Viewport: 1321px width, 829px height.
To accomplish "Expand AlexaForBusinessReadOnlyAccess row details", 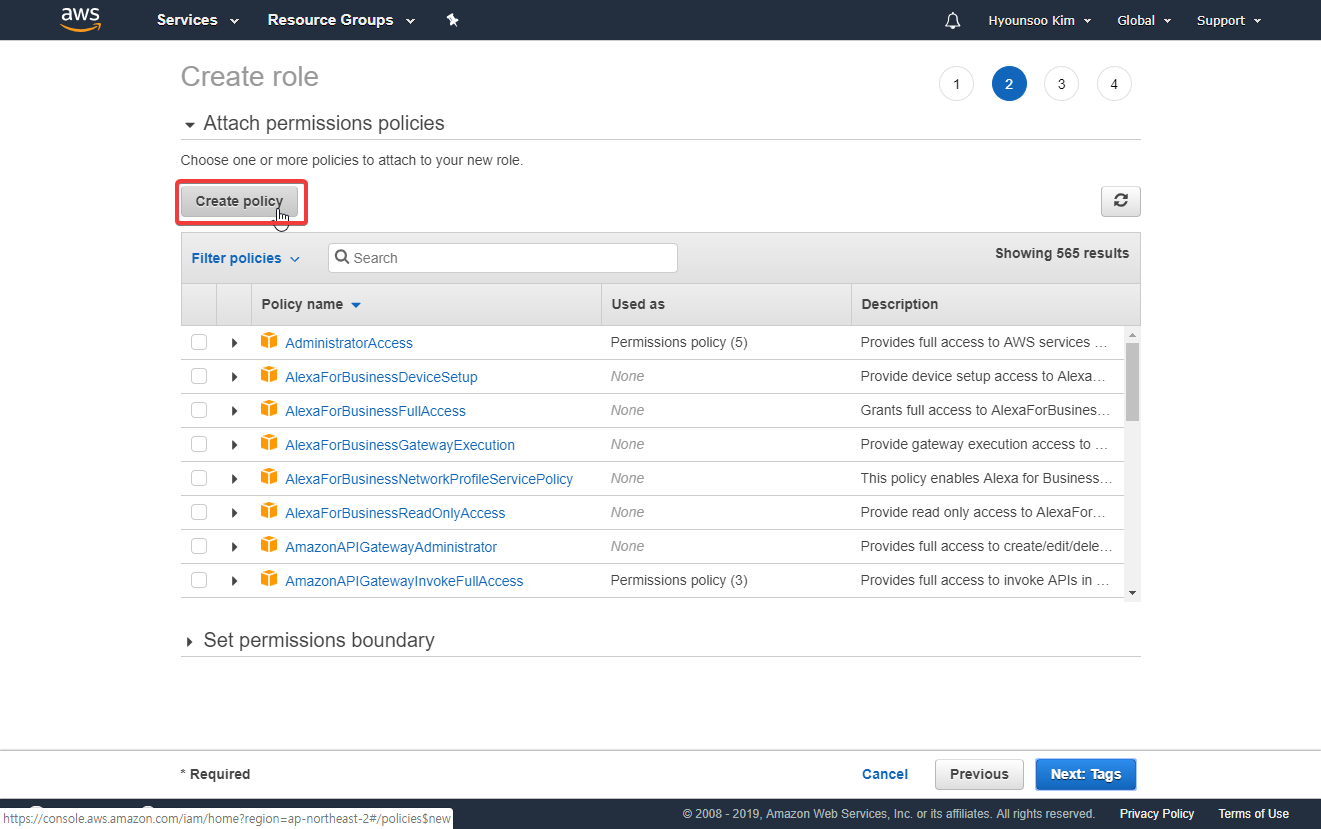I will 234,513.
